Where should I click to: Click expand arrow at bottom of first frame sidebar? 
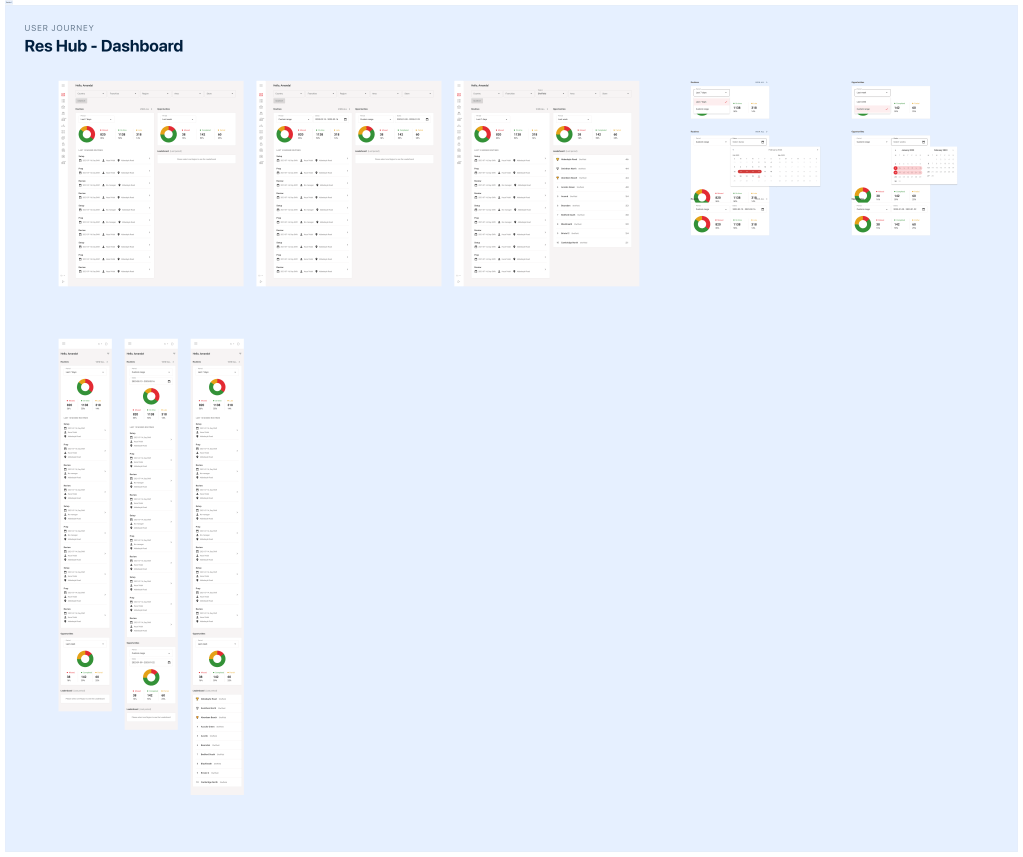[63, 281]
